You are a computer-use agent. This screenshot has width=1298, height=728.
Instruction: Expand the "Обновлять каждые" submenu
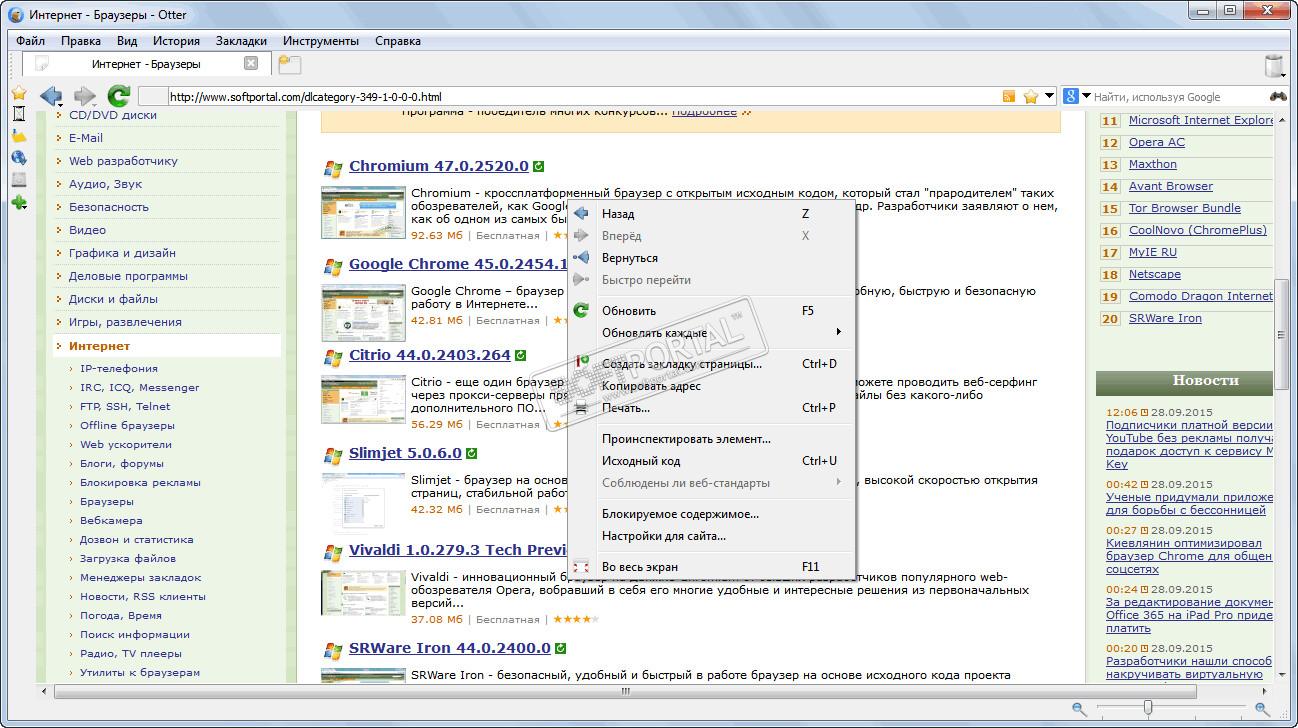point(711,333)
